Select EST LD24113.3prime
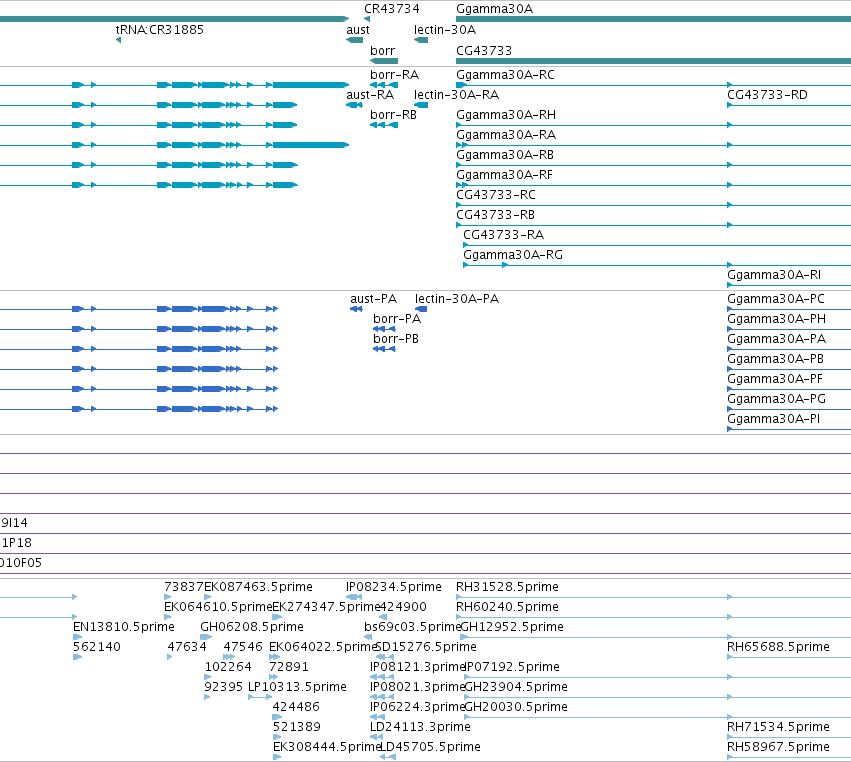 coord(420,727)
